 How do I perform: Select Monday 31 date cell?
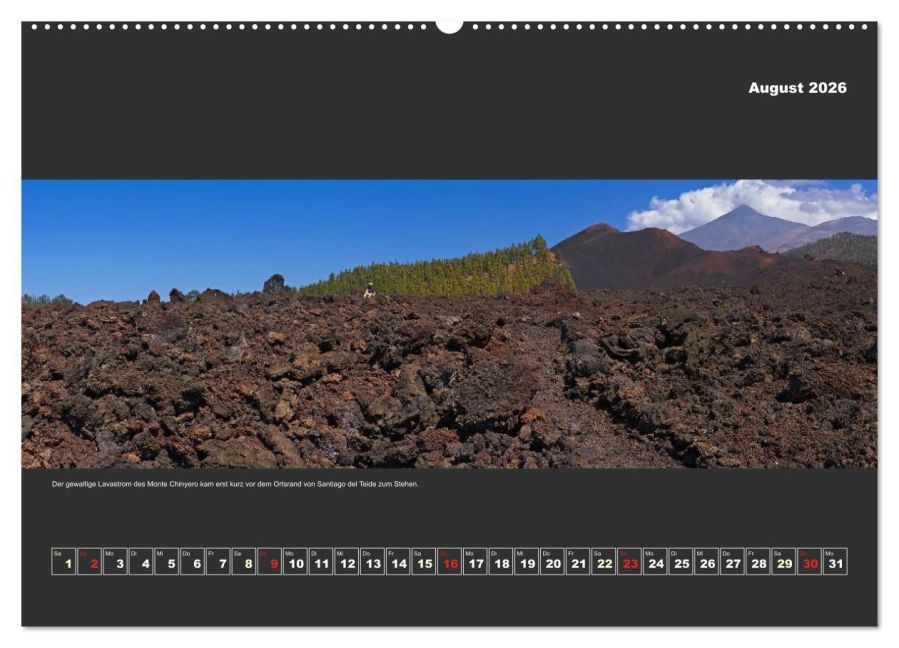[835, 561]
